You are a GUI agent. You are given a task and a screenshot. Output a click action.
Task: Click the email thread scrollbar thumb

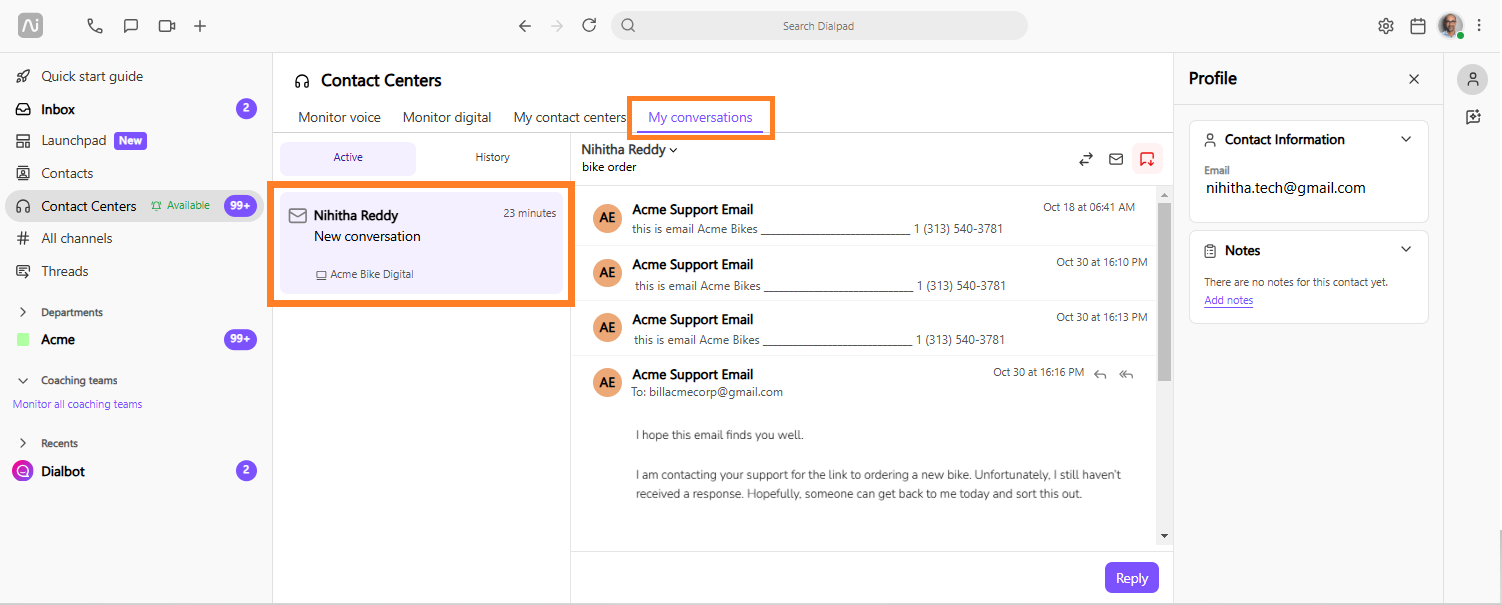click(1164, 292)
